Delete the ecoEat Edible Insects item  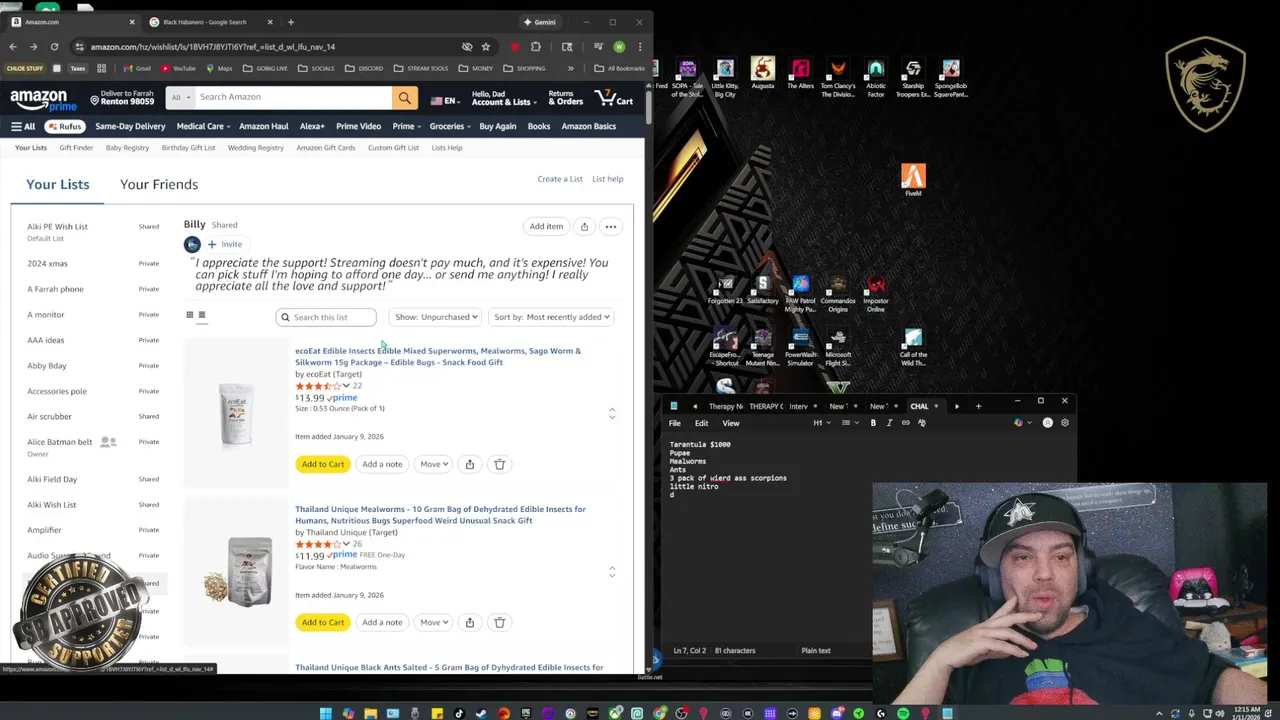pos(500,464)
